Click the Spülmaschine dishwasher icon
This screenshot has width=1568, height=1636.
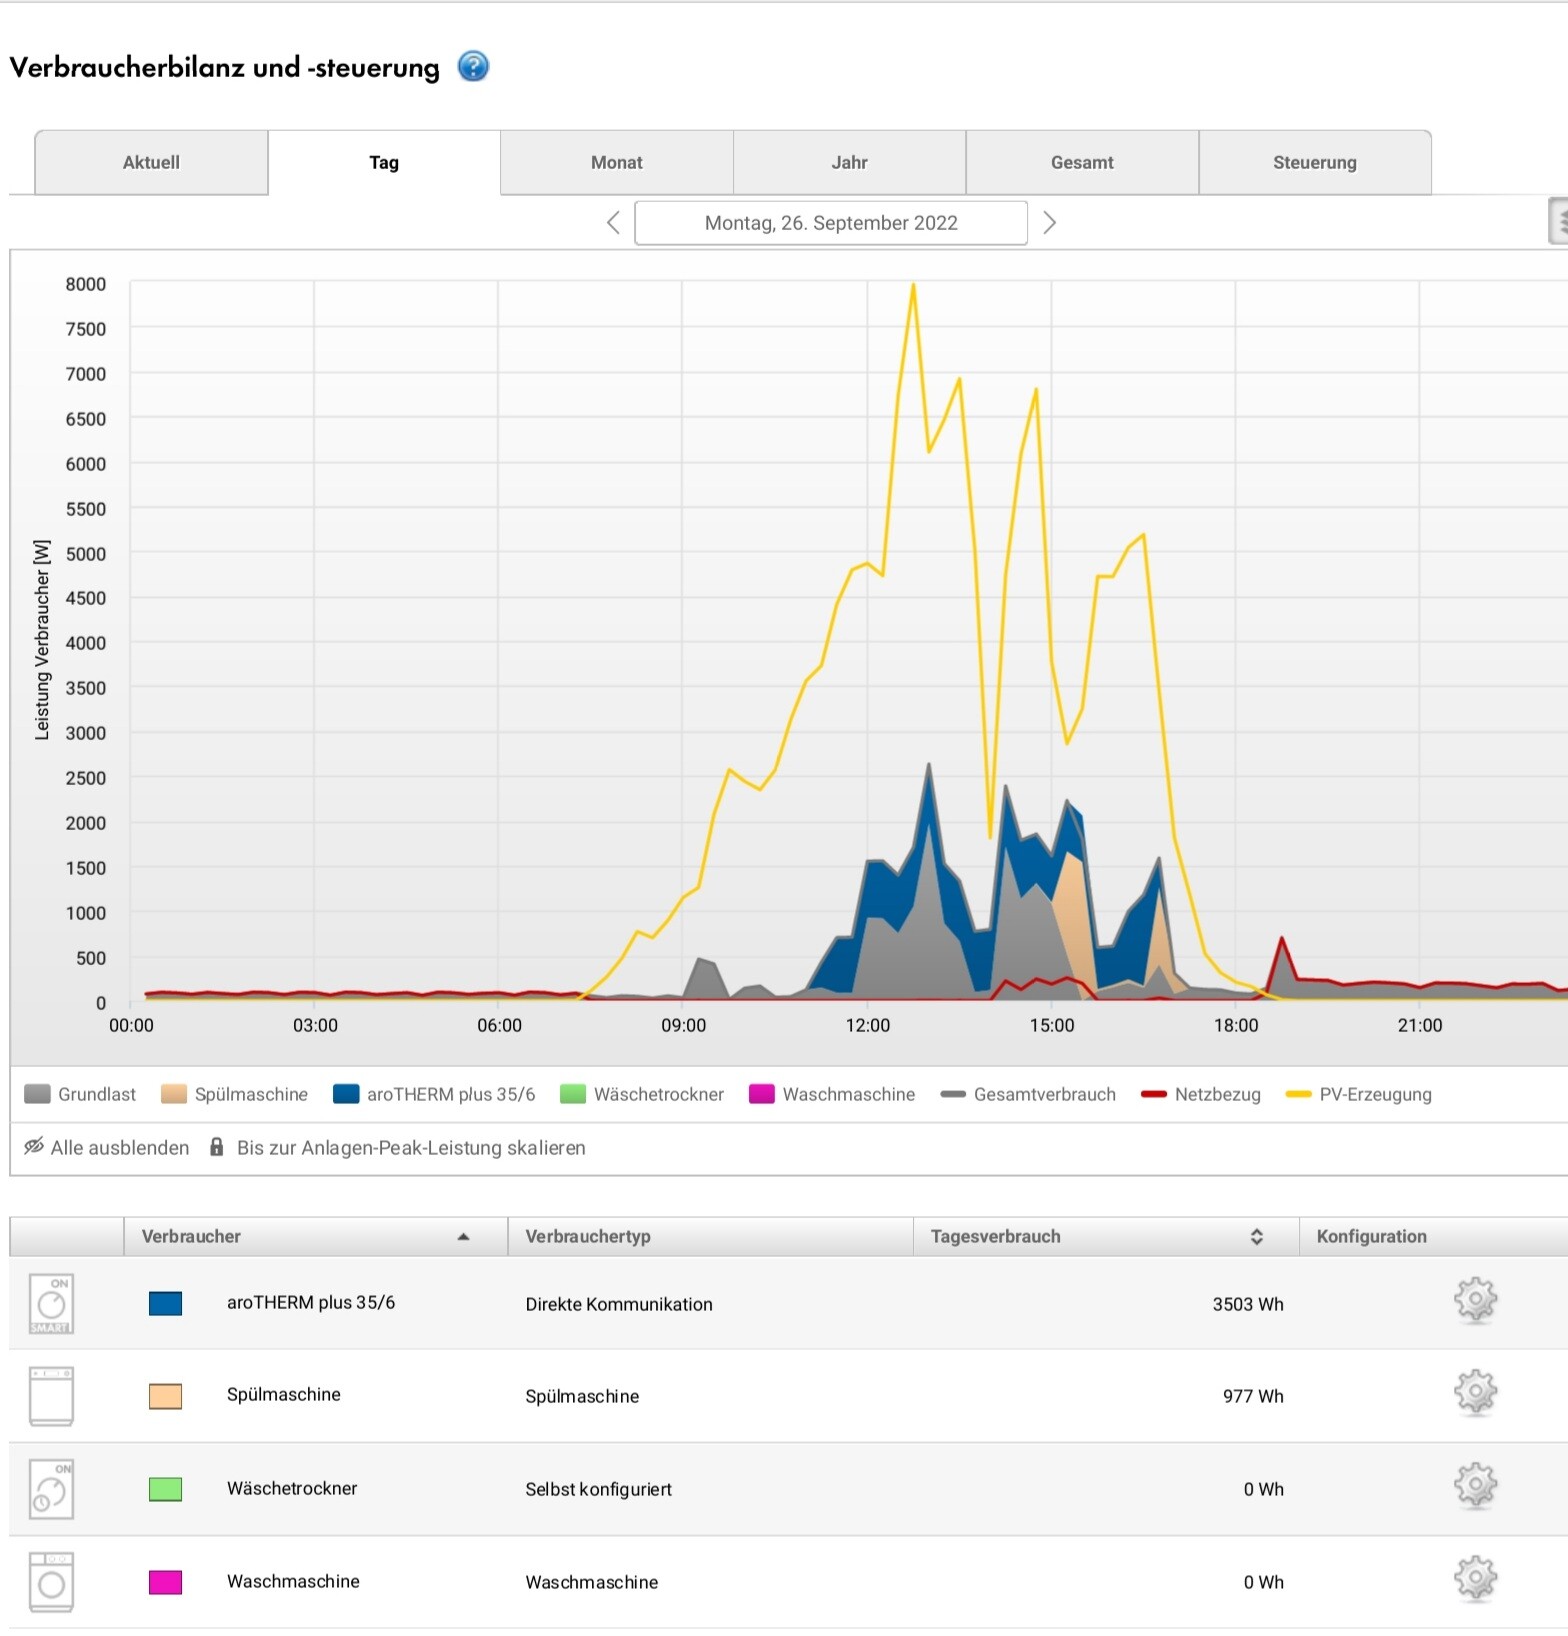(51, 1396)
